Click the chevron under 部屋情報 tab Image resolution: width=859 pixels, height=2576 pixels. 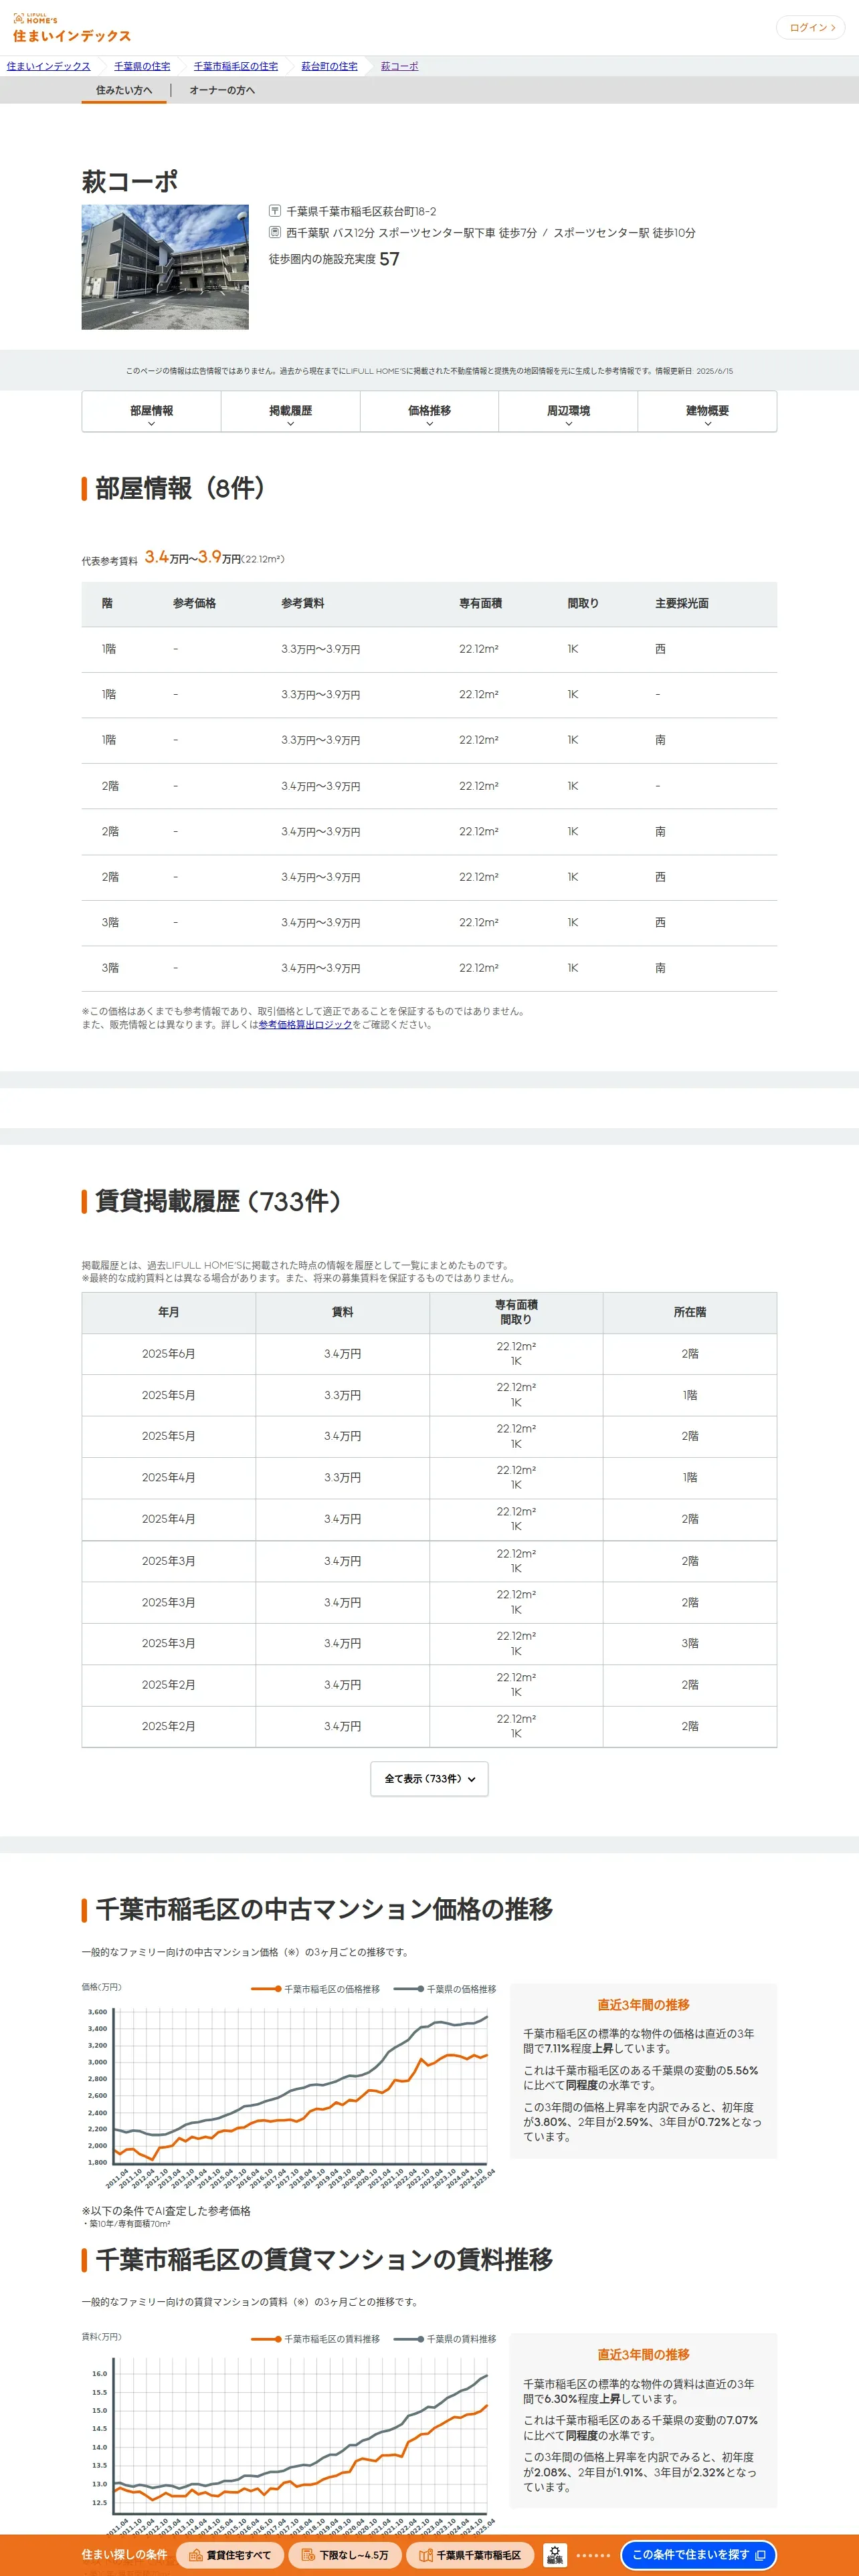[151, 424]
